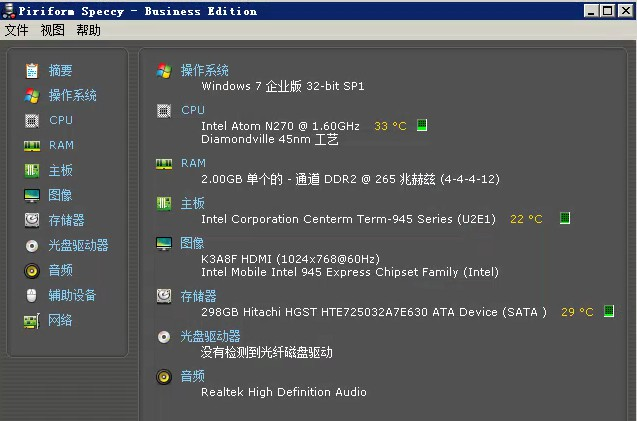Click the 辅助设备 mouse icon in sidebar
Viewport: 637px width, 421px height.
pos(32,295)
